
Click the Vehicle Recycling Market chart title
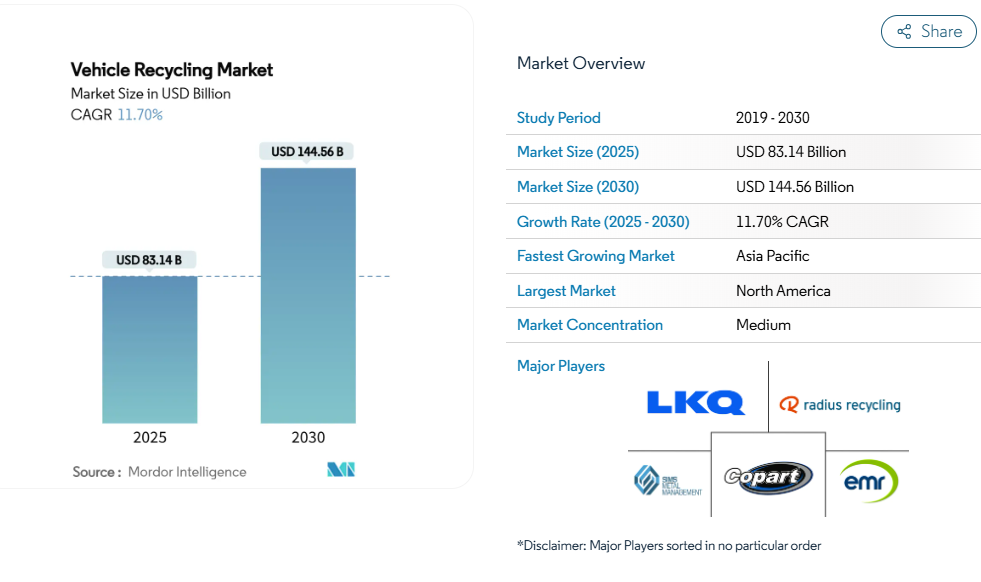click(x=171, y=70)
